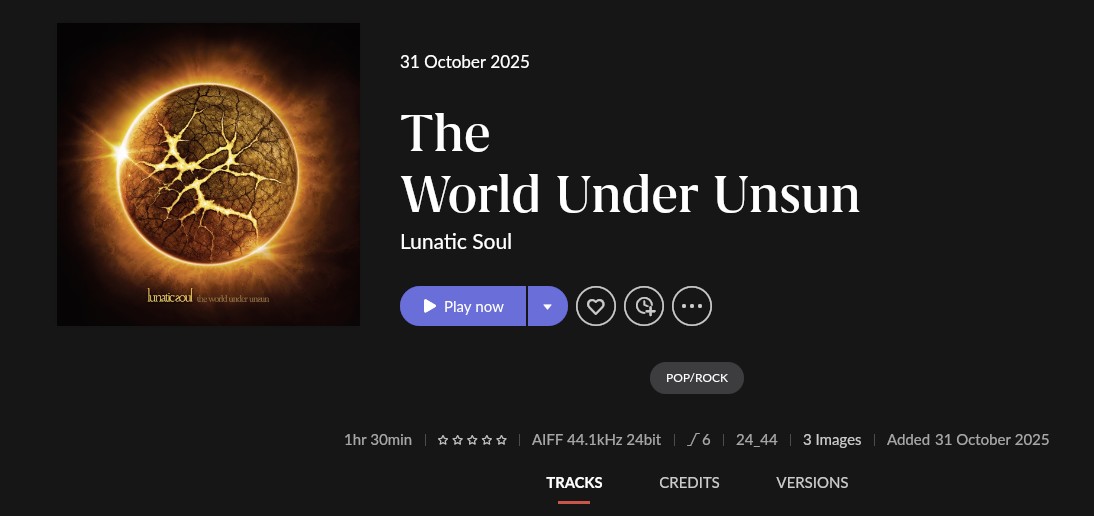Click the album cover artwork
This screenshot has width=1094, height=516.
click(x=208, y=174)
